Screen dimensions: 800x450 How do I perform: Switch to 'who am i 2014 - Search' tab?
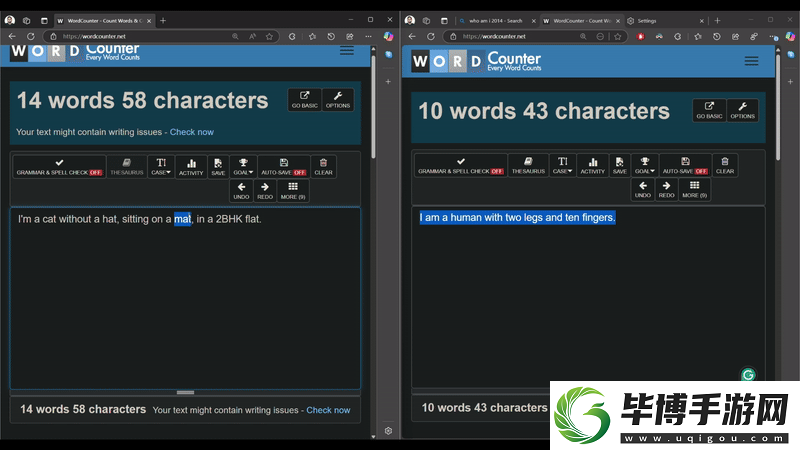[496, 21]
